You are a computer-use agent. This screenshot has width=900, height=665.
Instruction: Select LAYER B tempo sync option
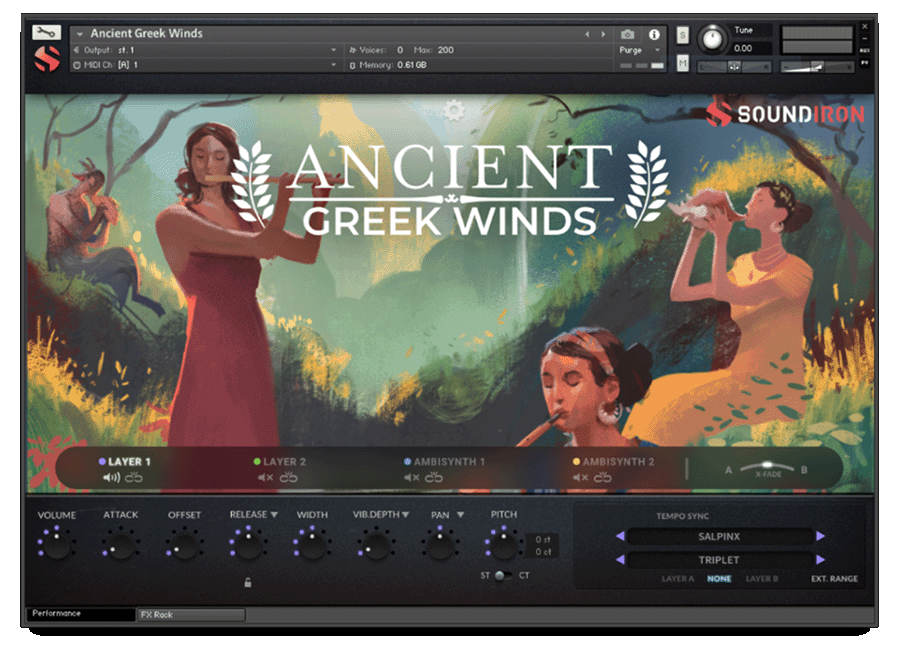(762, 579)
